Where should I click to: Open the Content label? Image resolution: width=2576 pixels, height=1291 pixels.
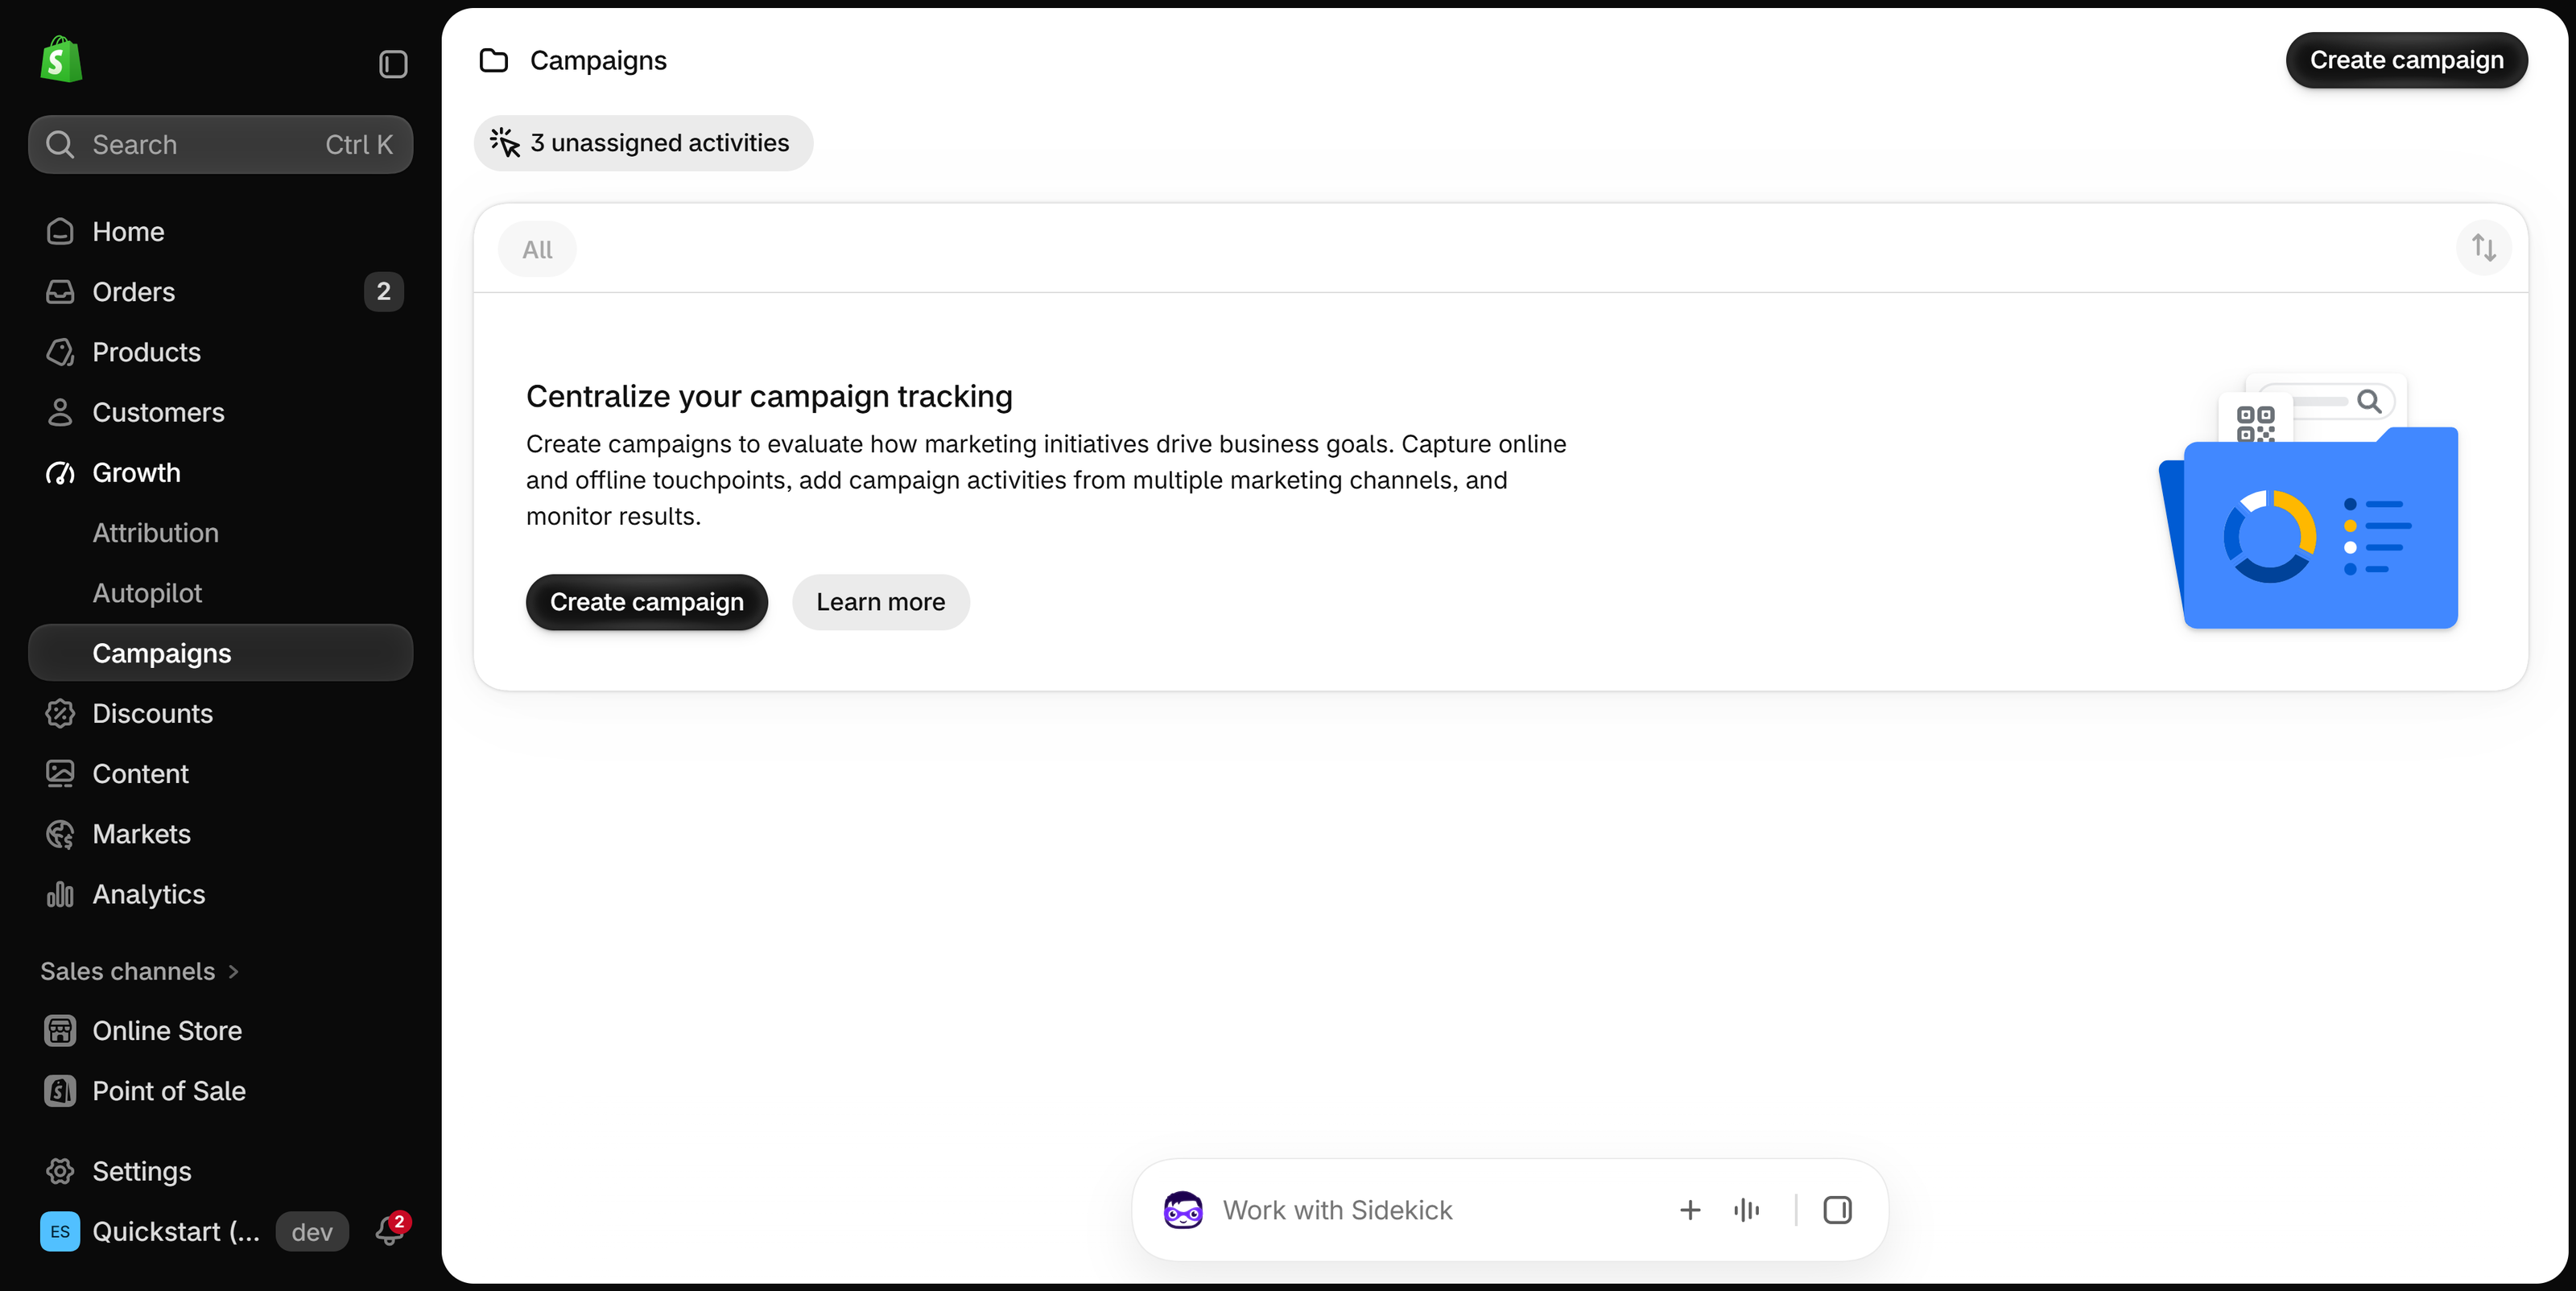click(140, 774)
